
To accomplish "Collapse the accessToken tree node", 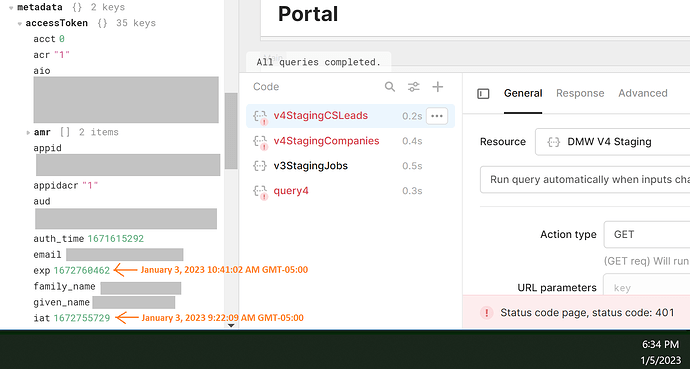I will (x=20, y=24).
